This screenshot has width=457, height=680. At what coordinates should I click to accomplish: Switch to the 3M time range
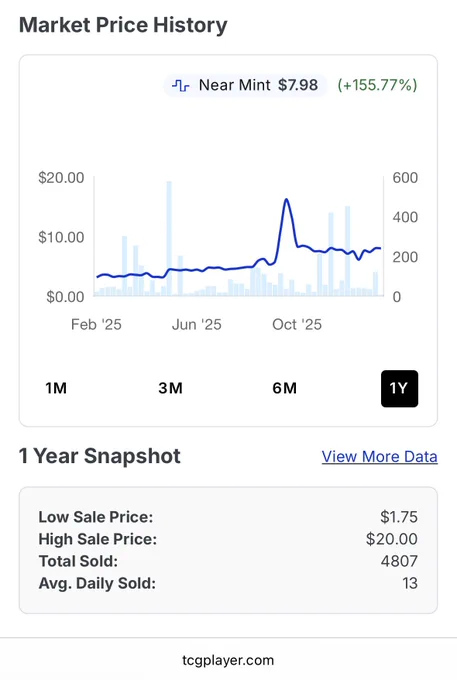(x=170, y=388)
